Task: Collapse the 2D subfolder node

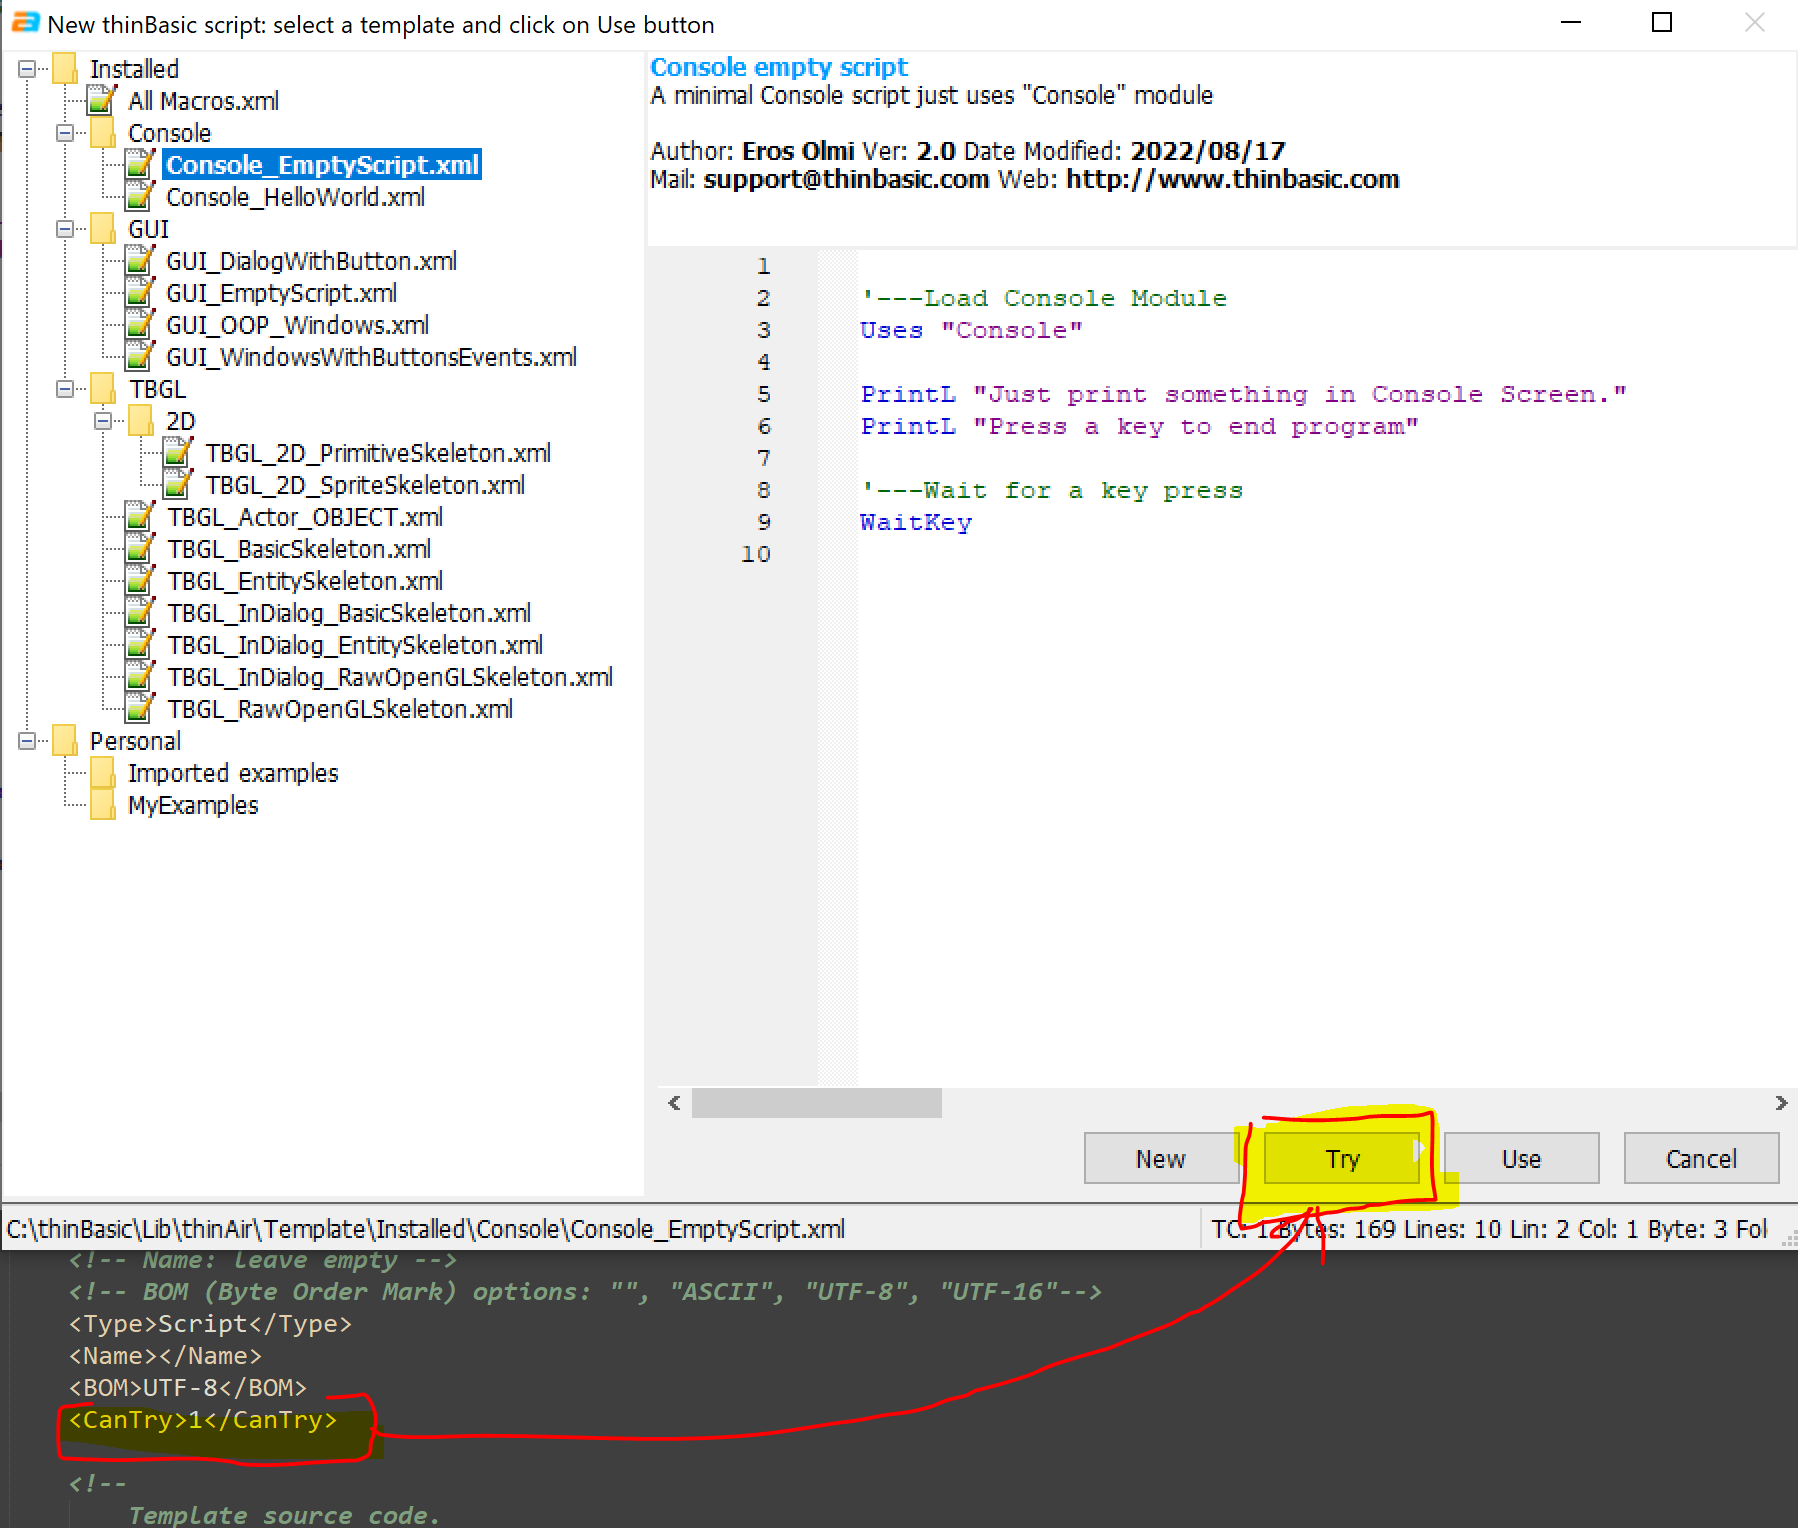Action: point(103,421)
